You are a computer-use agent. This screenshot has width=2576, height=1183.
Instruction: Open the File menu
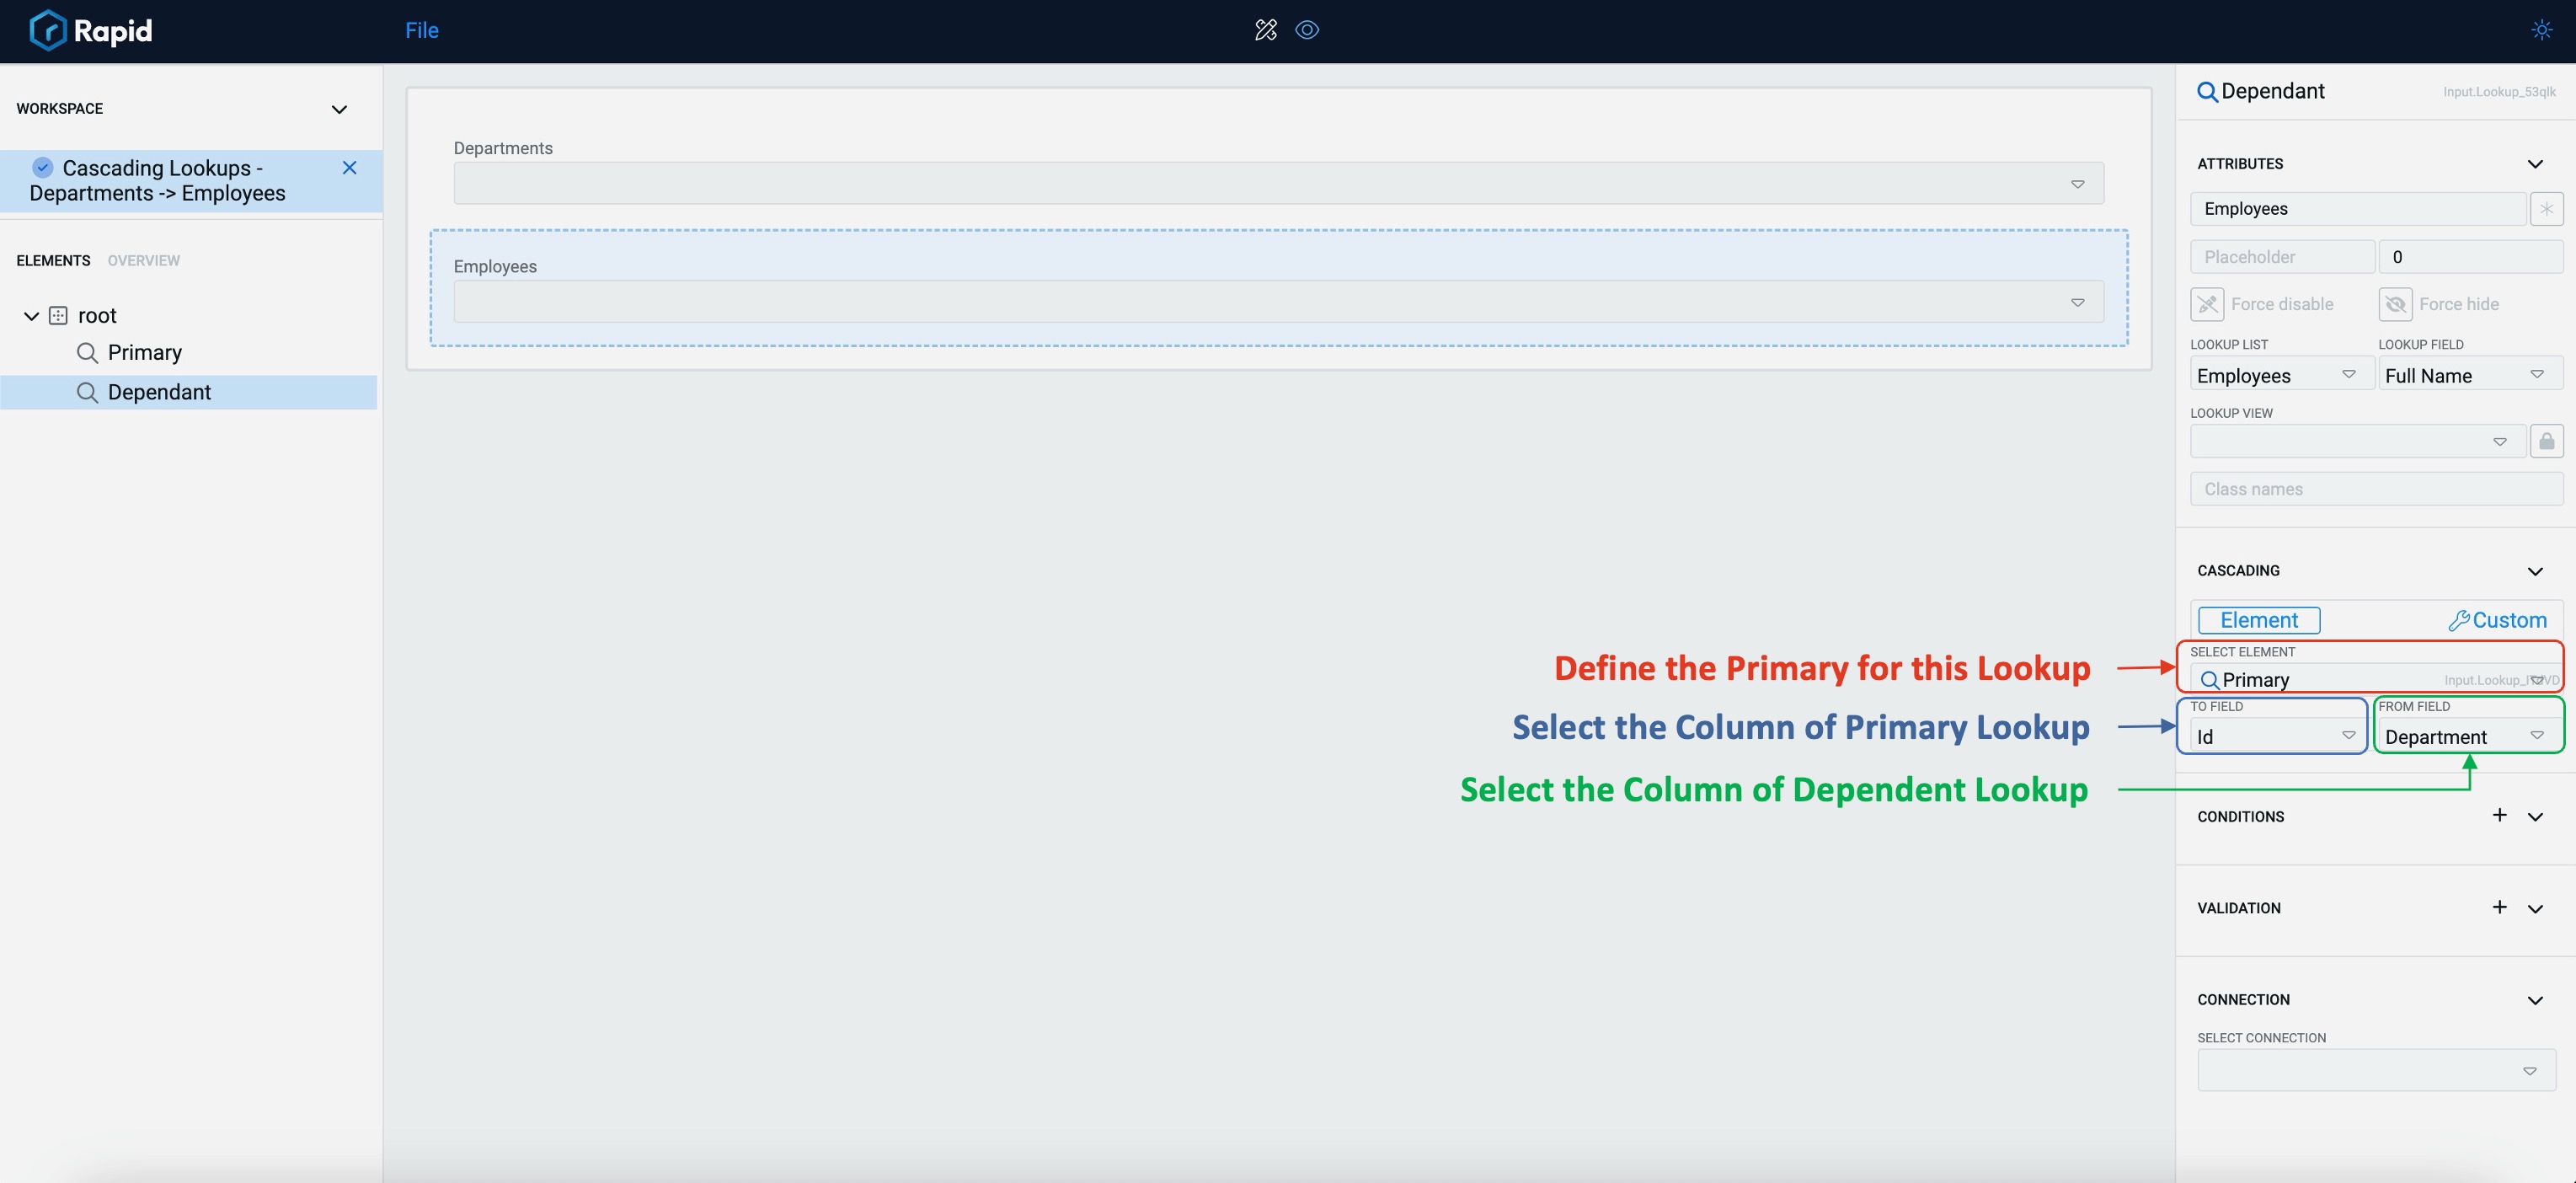click(x=420, y=29)
